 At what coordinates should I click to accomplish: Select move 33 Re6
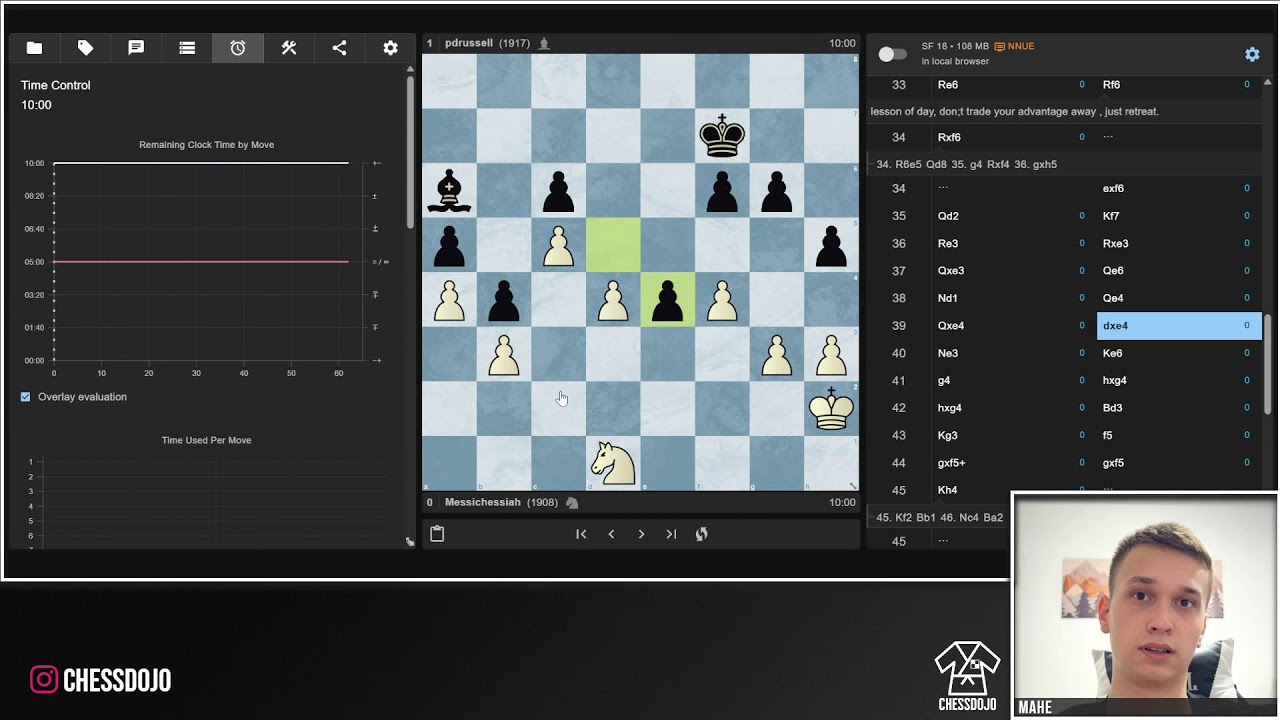click(1013, 85)
